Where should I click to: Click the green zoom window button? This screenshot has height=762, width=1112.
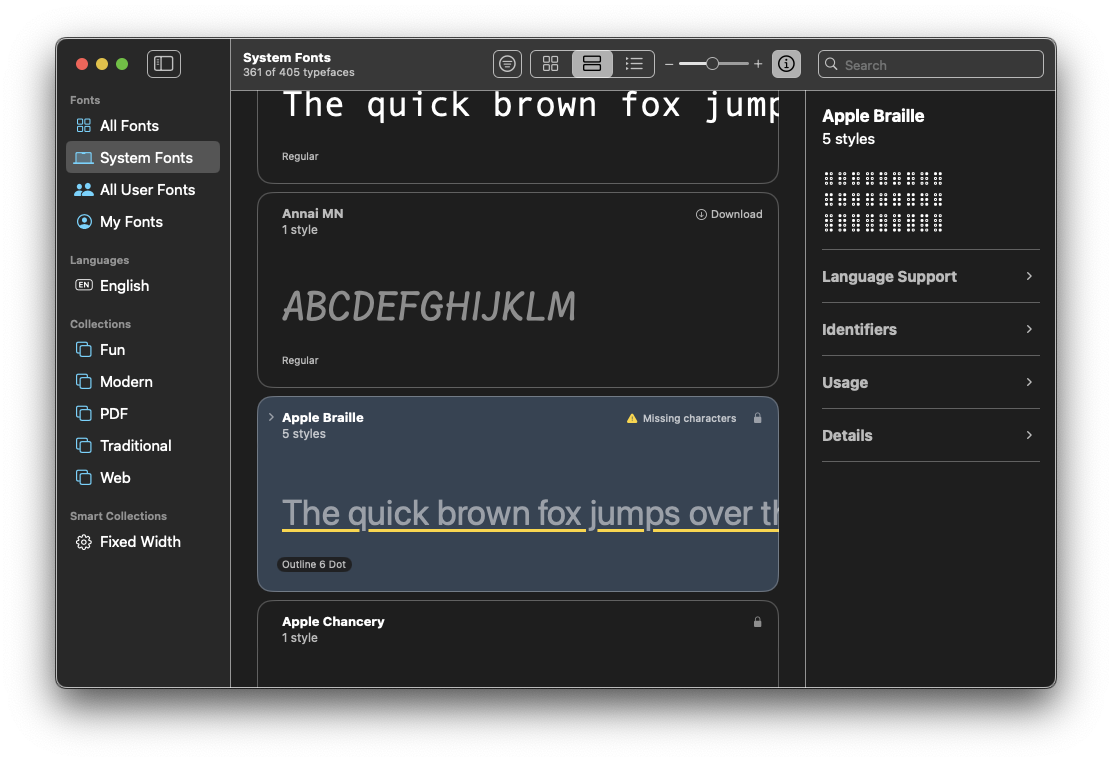[122, 64]
